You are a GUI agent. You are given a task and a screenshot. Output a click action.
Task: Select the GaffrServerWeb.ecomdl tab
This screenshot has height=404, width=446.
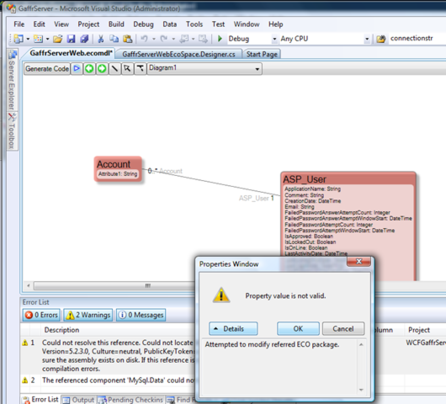(70, 53)
